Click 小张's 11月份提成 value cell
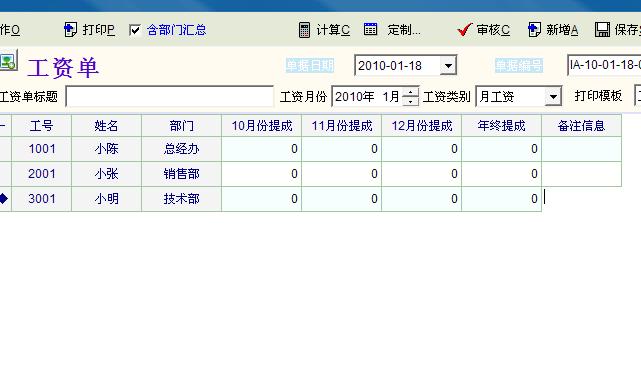Viewport: 641px width, 384px height. point(342,174)
